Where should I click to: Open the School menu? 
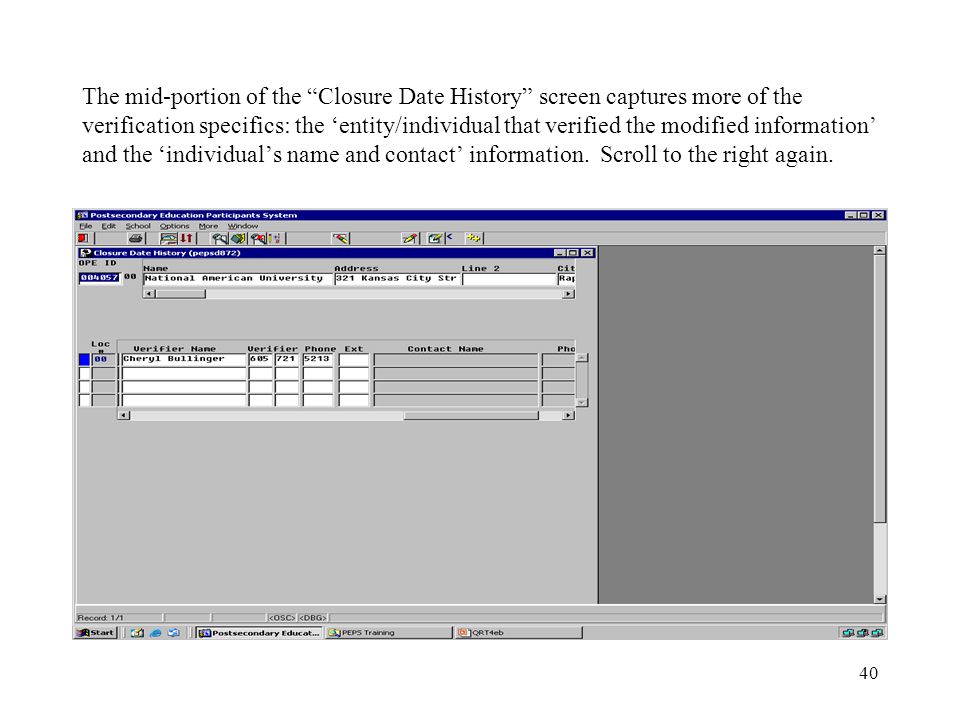pyautogui.click(x=138, y=226)
